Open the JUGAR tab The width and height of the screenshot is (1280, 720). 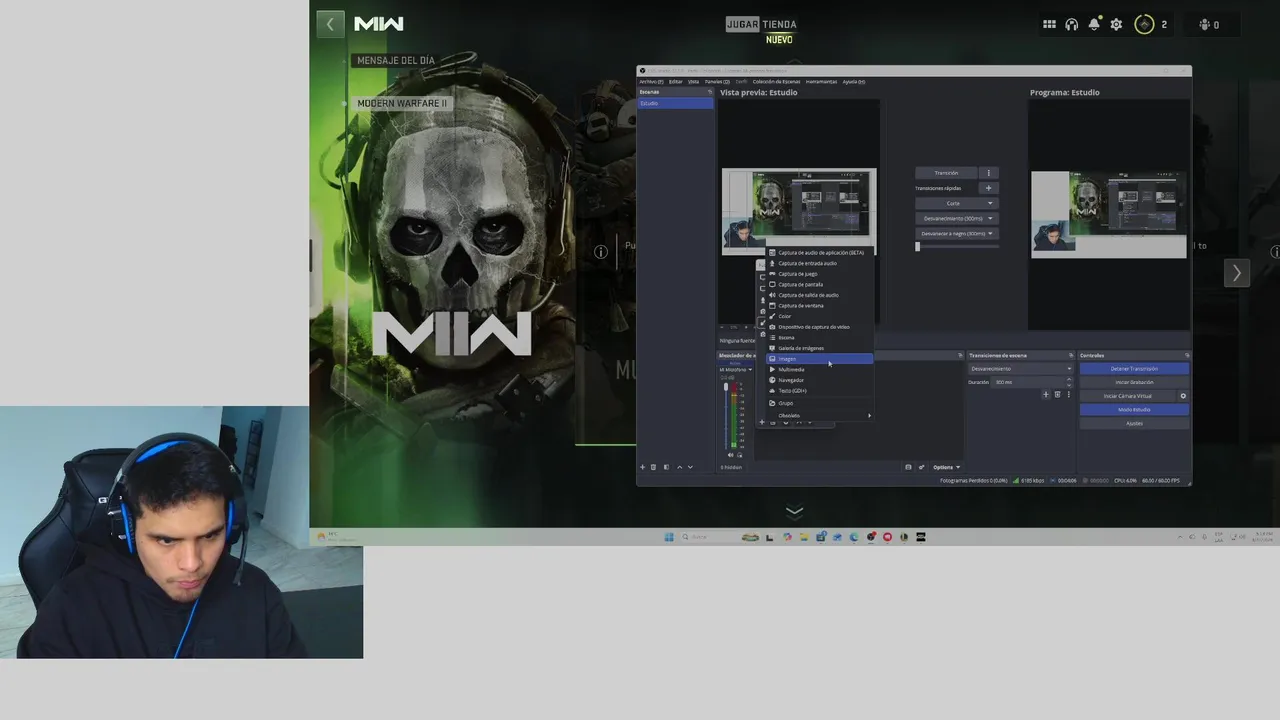742,24
